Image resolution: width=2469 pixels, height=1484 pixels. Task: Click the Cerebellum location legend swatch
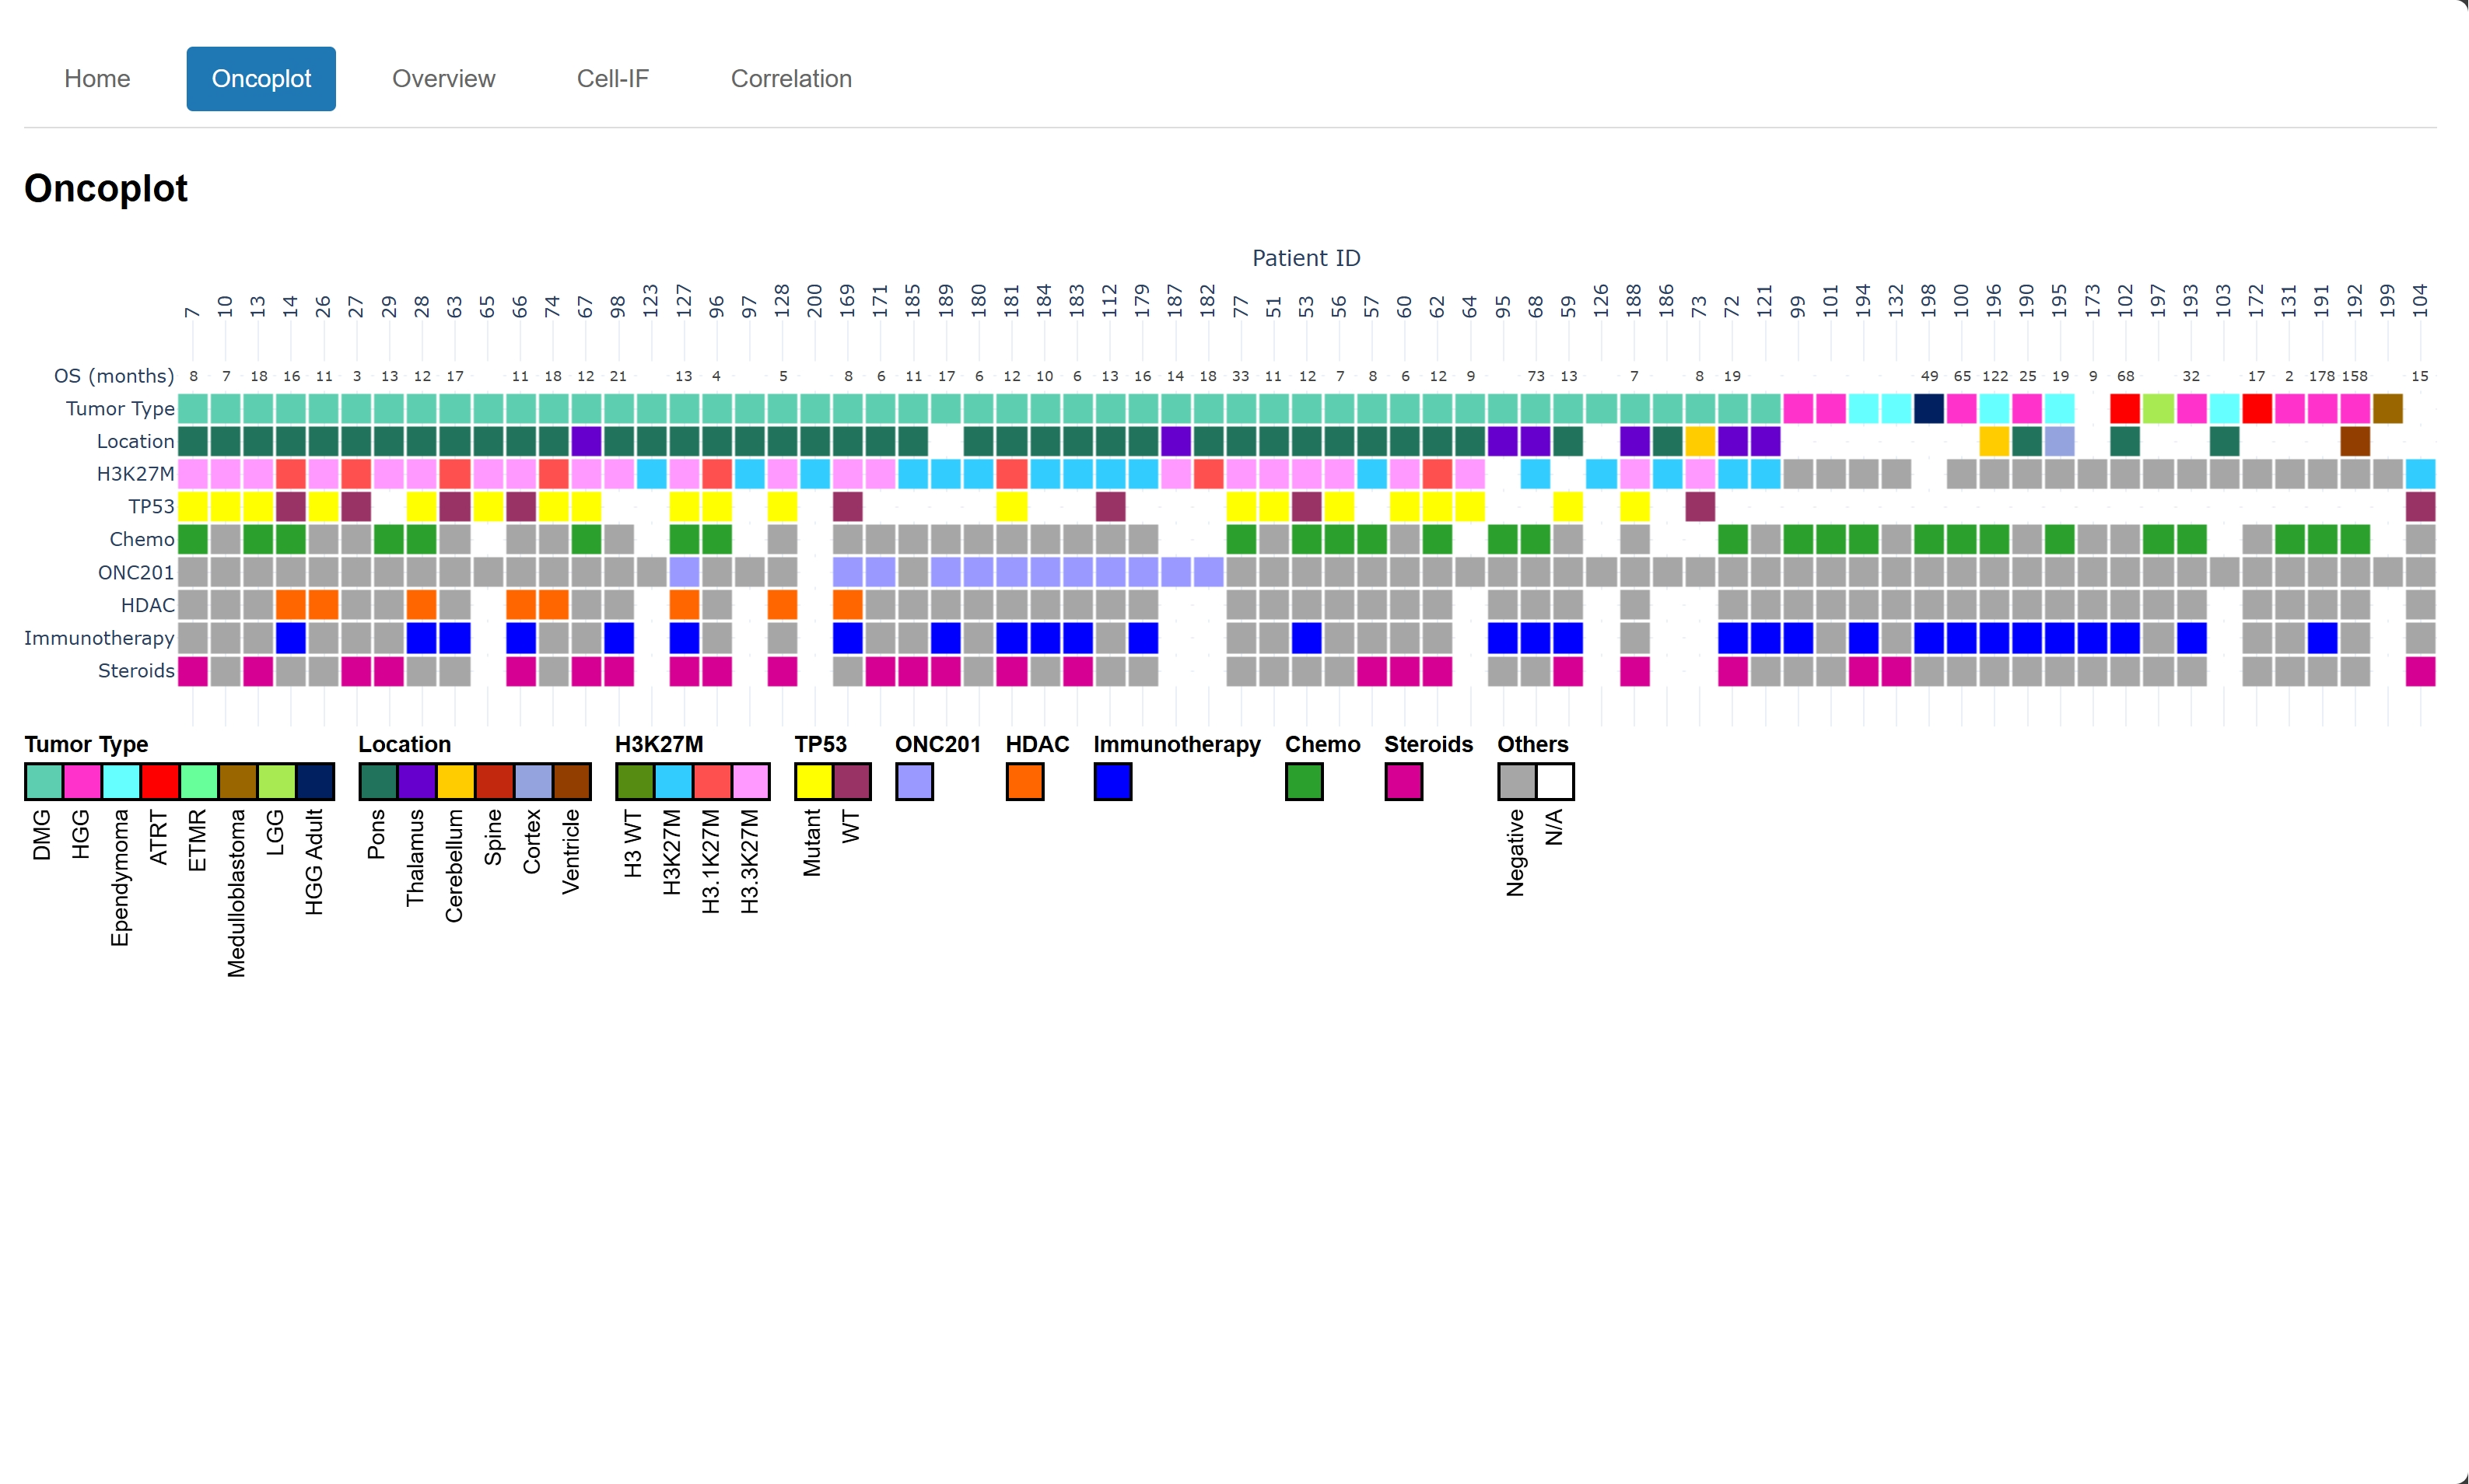tap(456, 781)
